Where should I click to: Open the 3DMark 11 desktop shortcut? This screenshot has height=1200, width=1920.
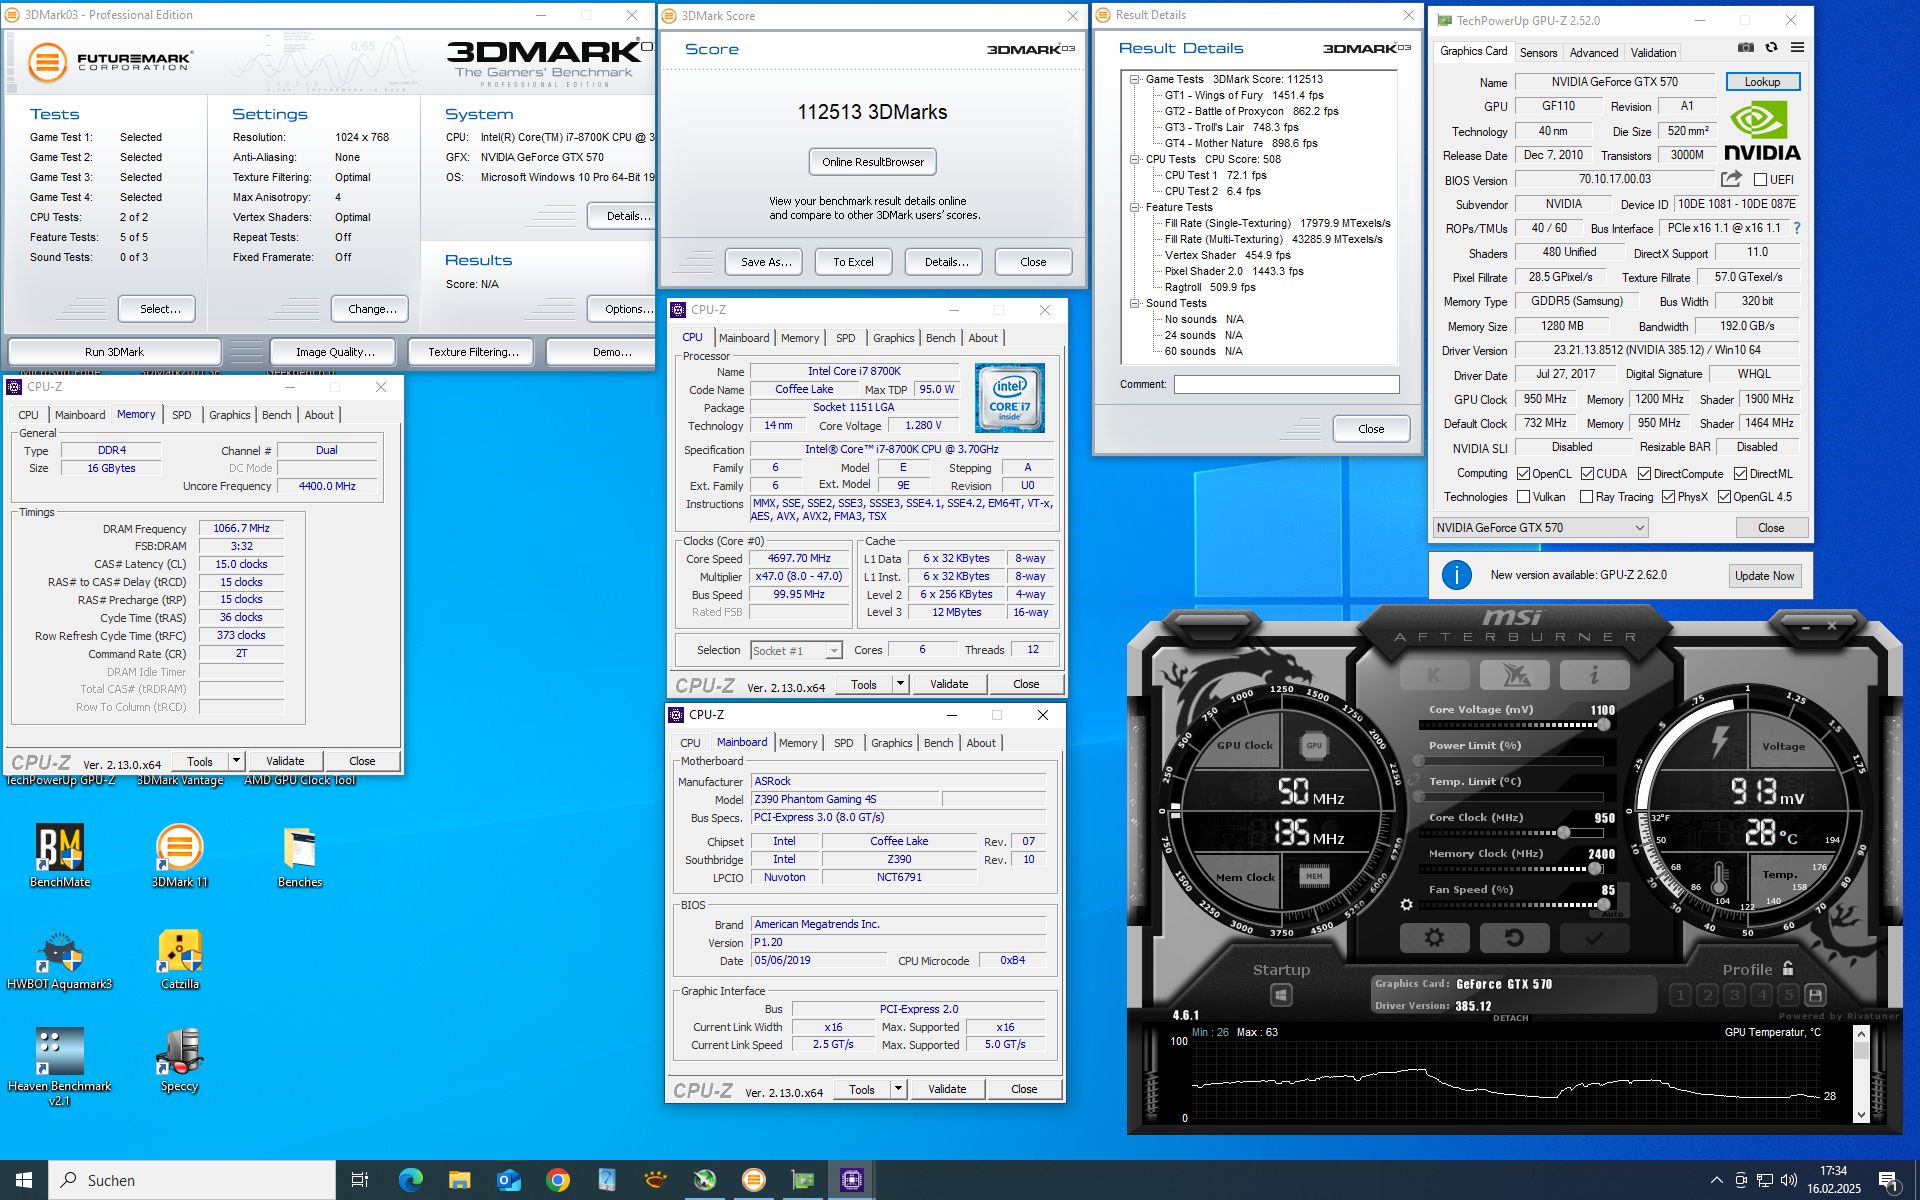[x=180, y=857]
